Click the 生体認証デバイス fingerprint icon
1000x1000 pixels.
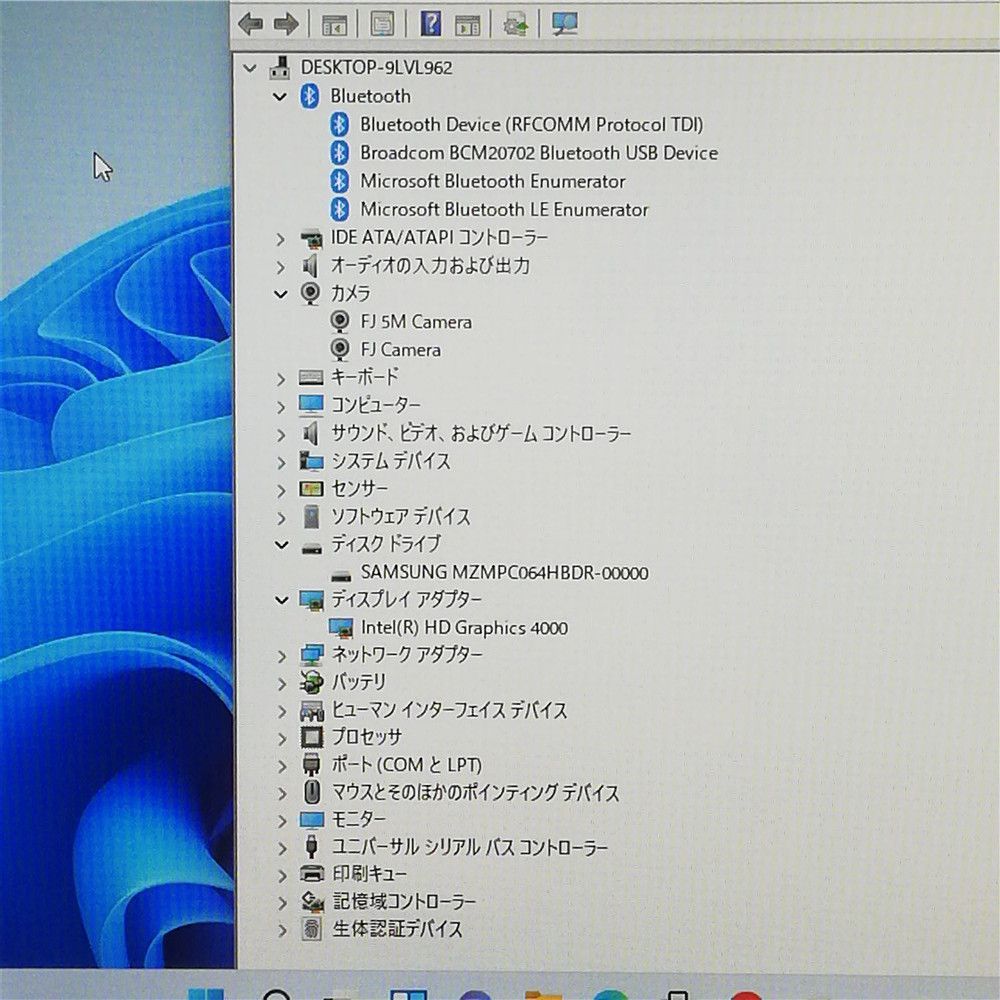(x=312, y=929)
